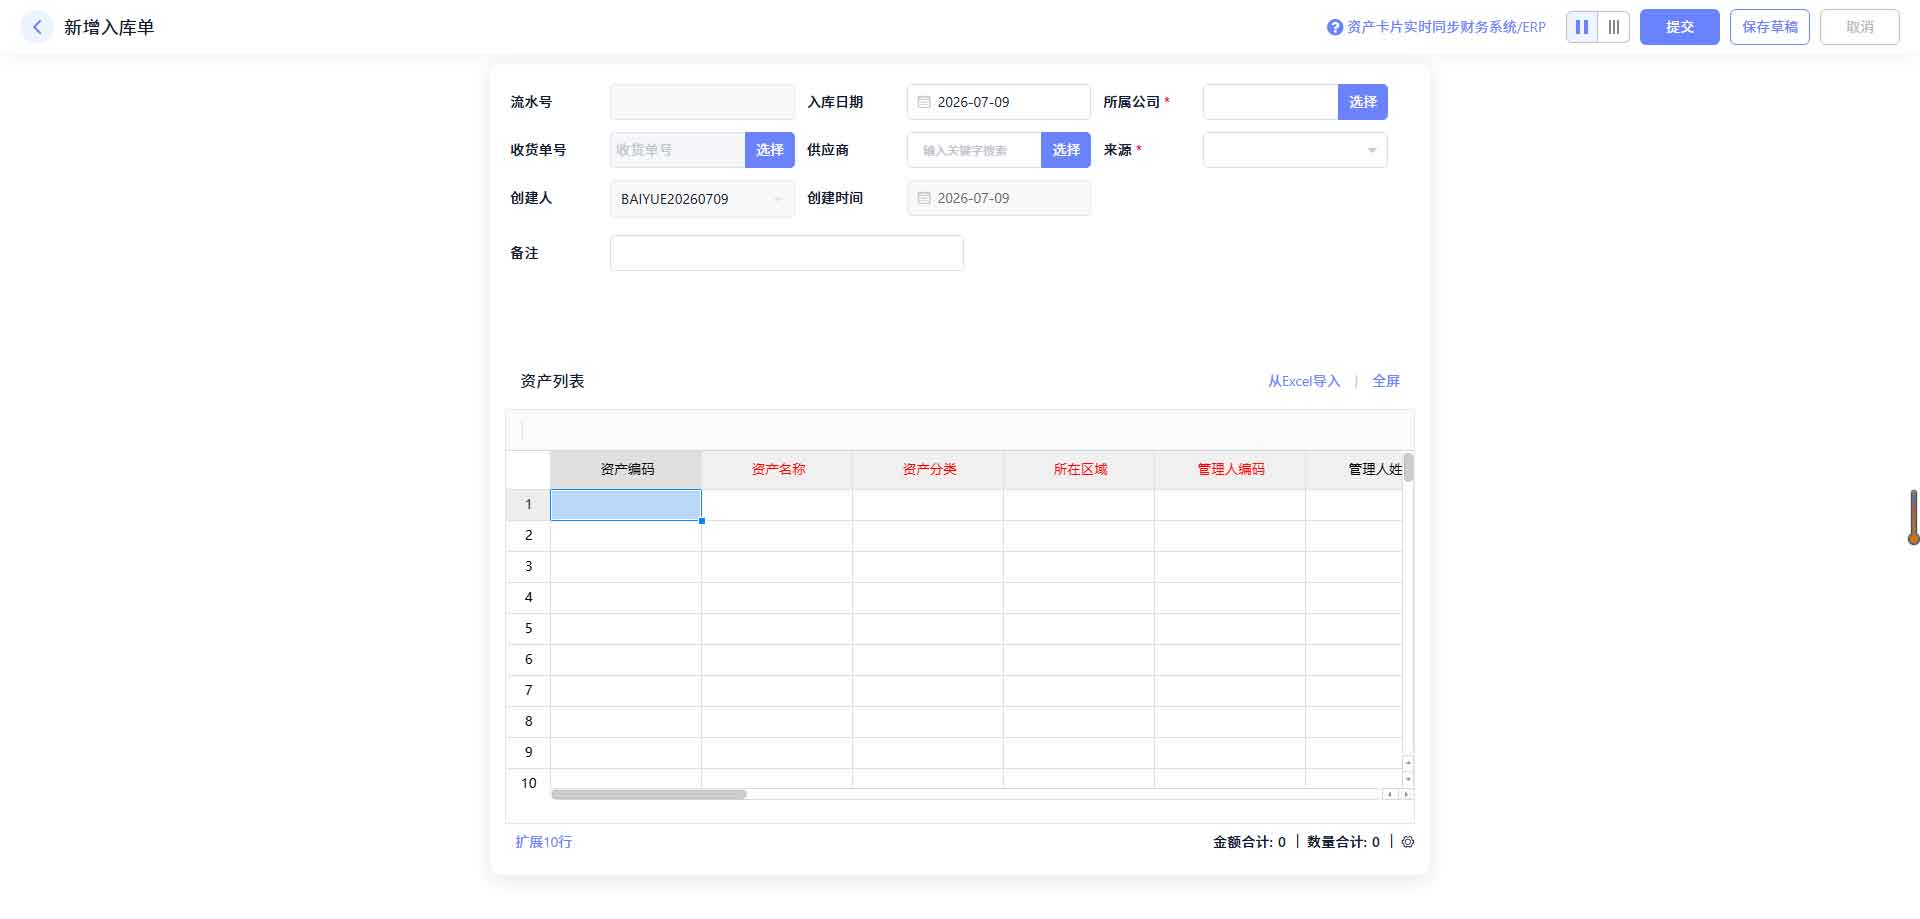This screenshot has height=919, width=1920.
Task: Select the row 2 header
Action: pos(528,536)
